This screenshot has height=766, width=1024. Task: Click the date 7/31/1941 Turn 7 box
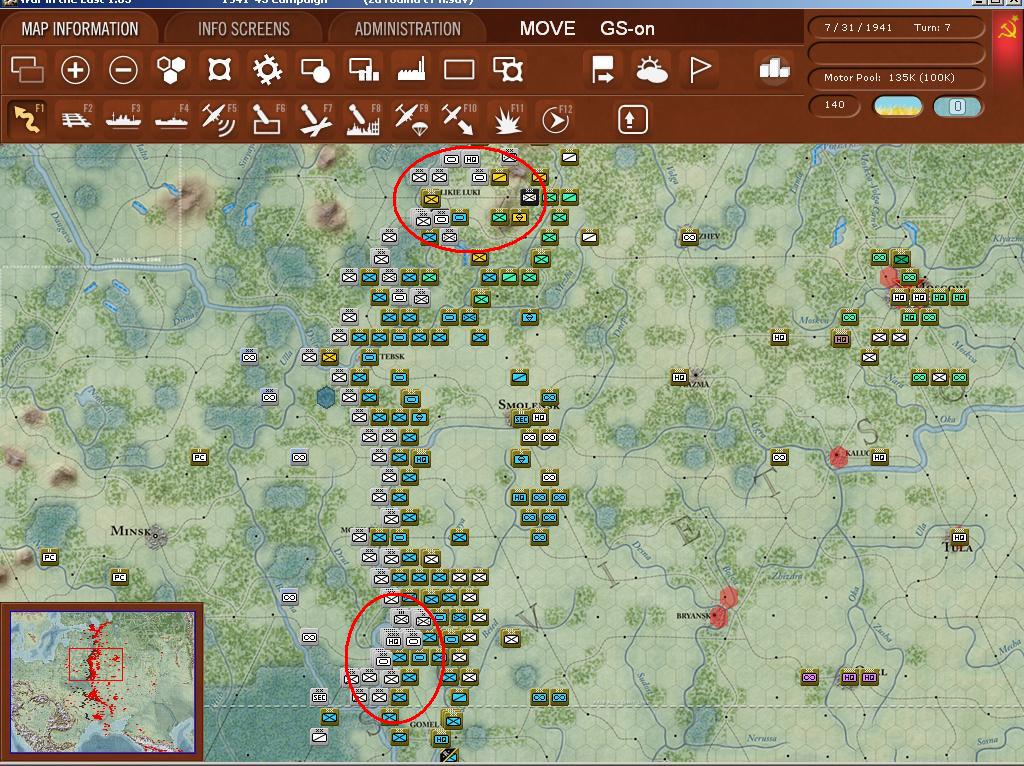tap(896, 28)
